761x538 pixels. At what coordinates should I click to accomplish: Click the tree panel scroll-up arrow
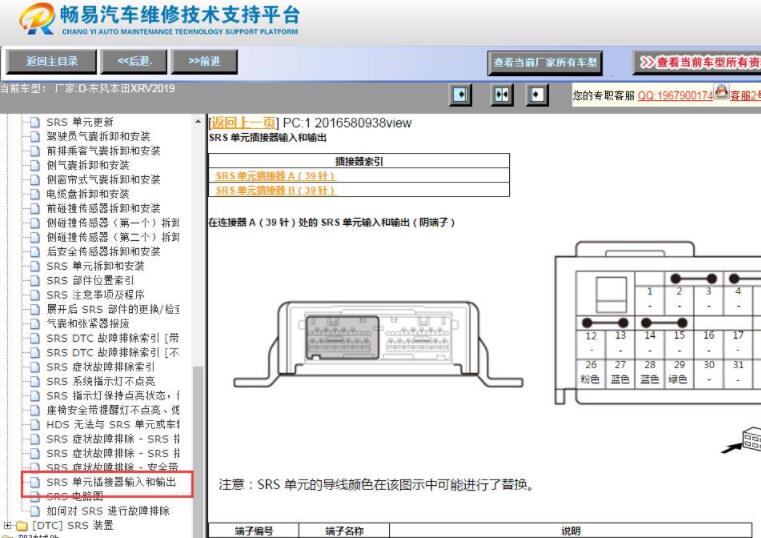coord(198,121)
